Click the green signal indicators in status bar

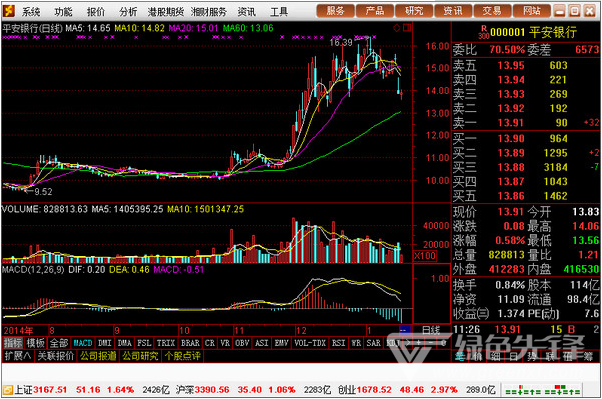pos(543,390)
